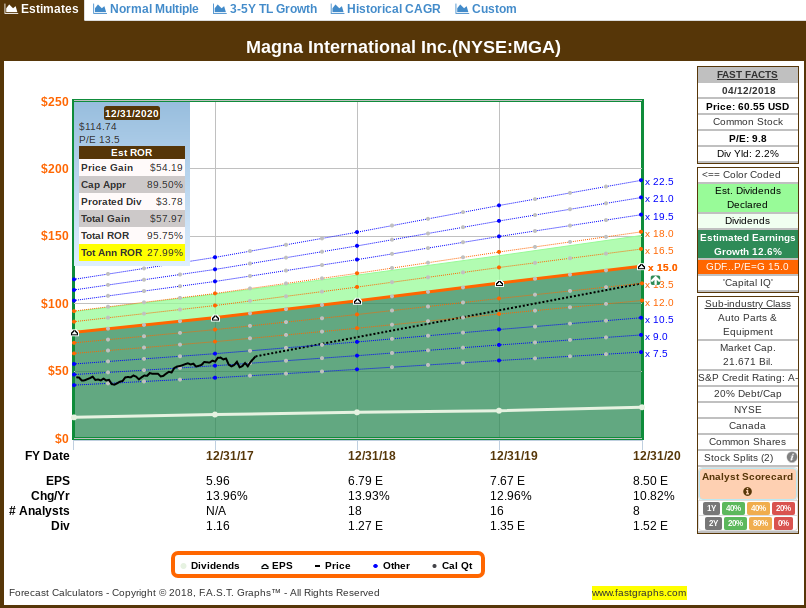Click the chart icon on the Estimates tab
Viewport: 806px width, 608px height.
10,10
